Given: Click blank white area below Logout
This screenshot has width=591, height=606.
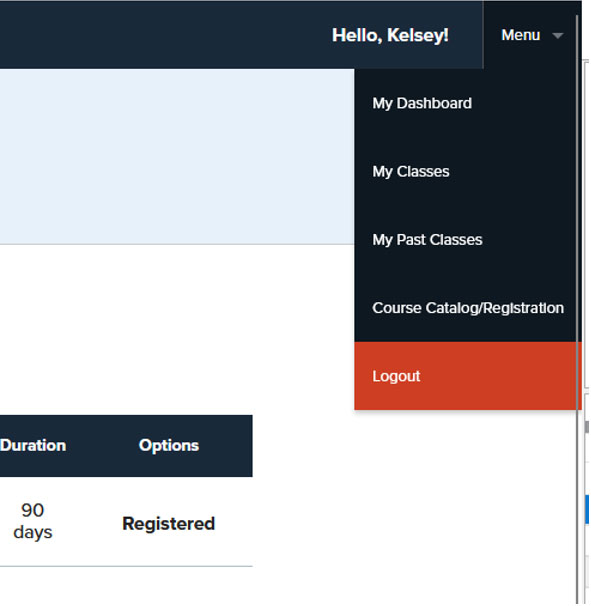Looking at the screenshot, I should (464, 502).
